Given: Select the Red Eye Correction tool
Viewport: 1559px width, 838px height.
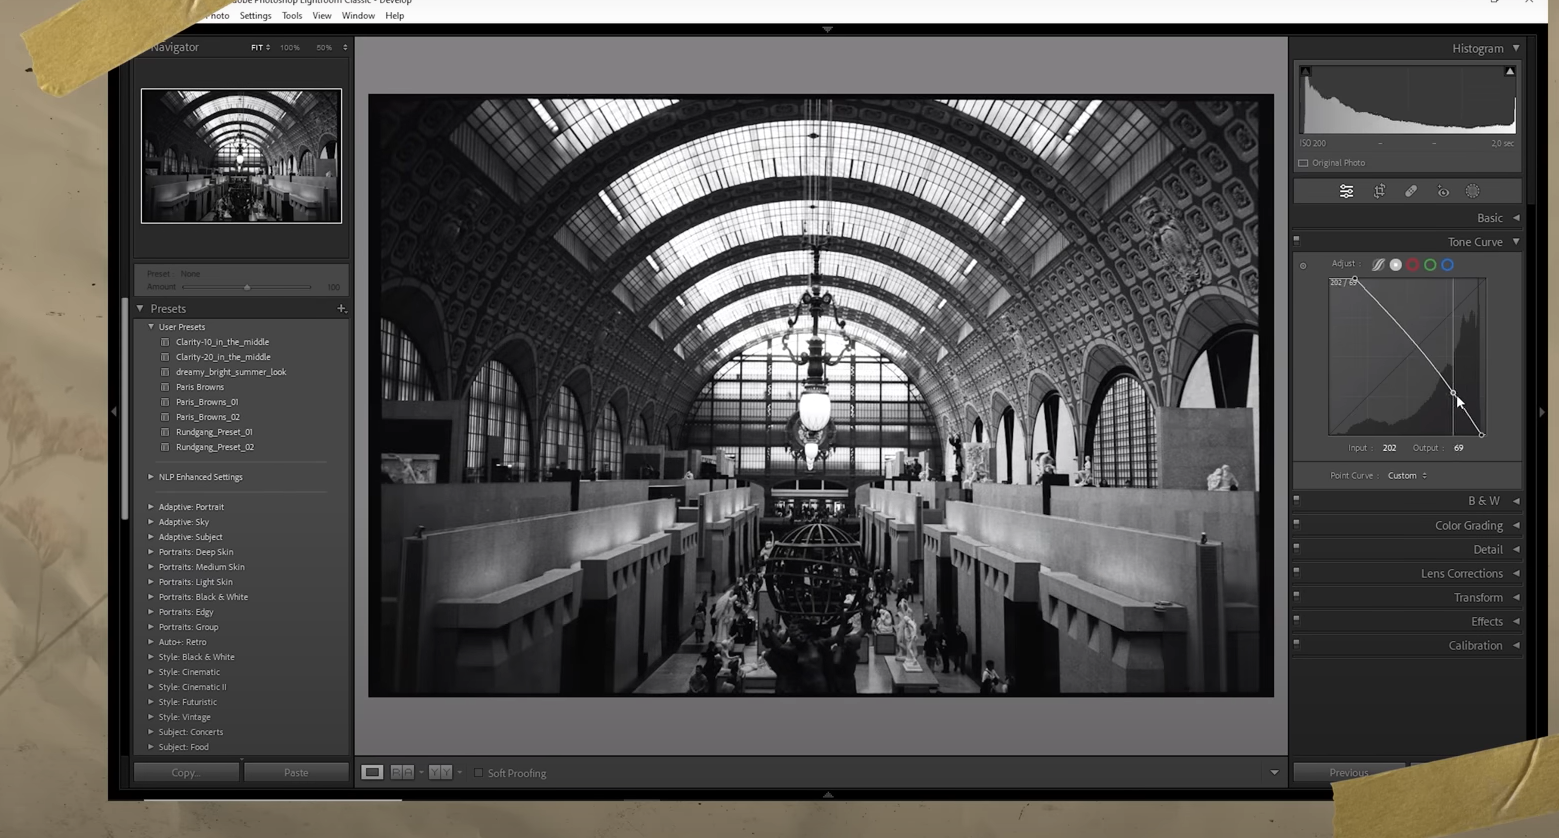Looking at the screenshot, I should (x=1443, y=191).
